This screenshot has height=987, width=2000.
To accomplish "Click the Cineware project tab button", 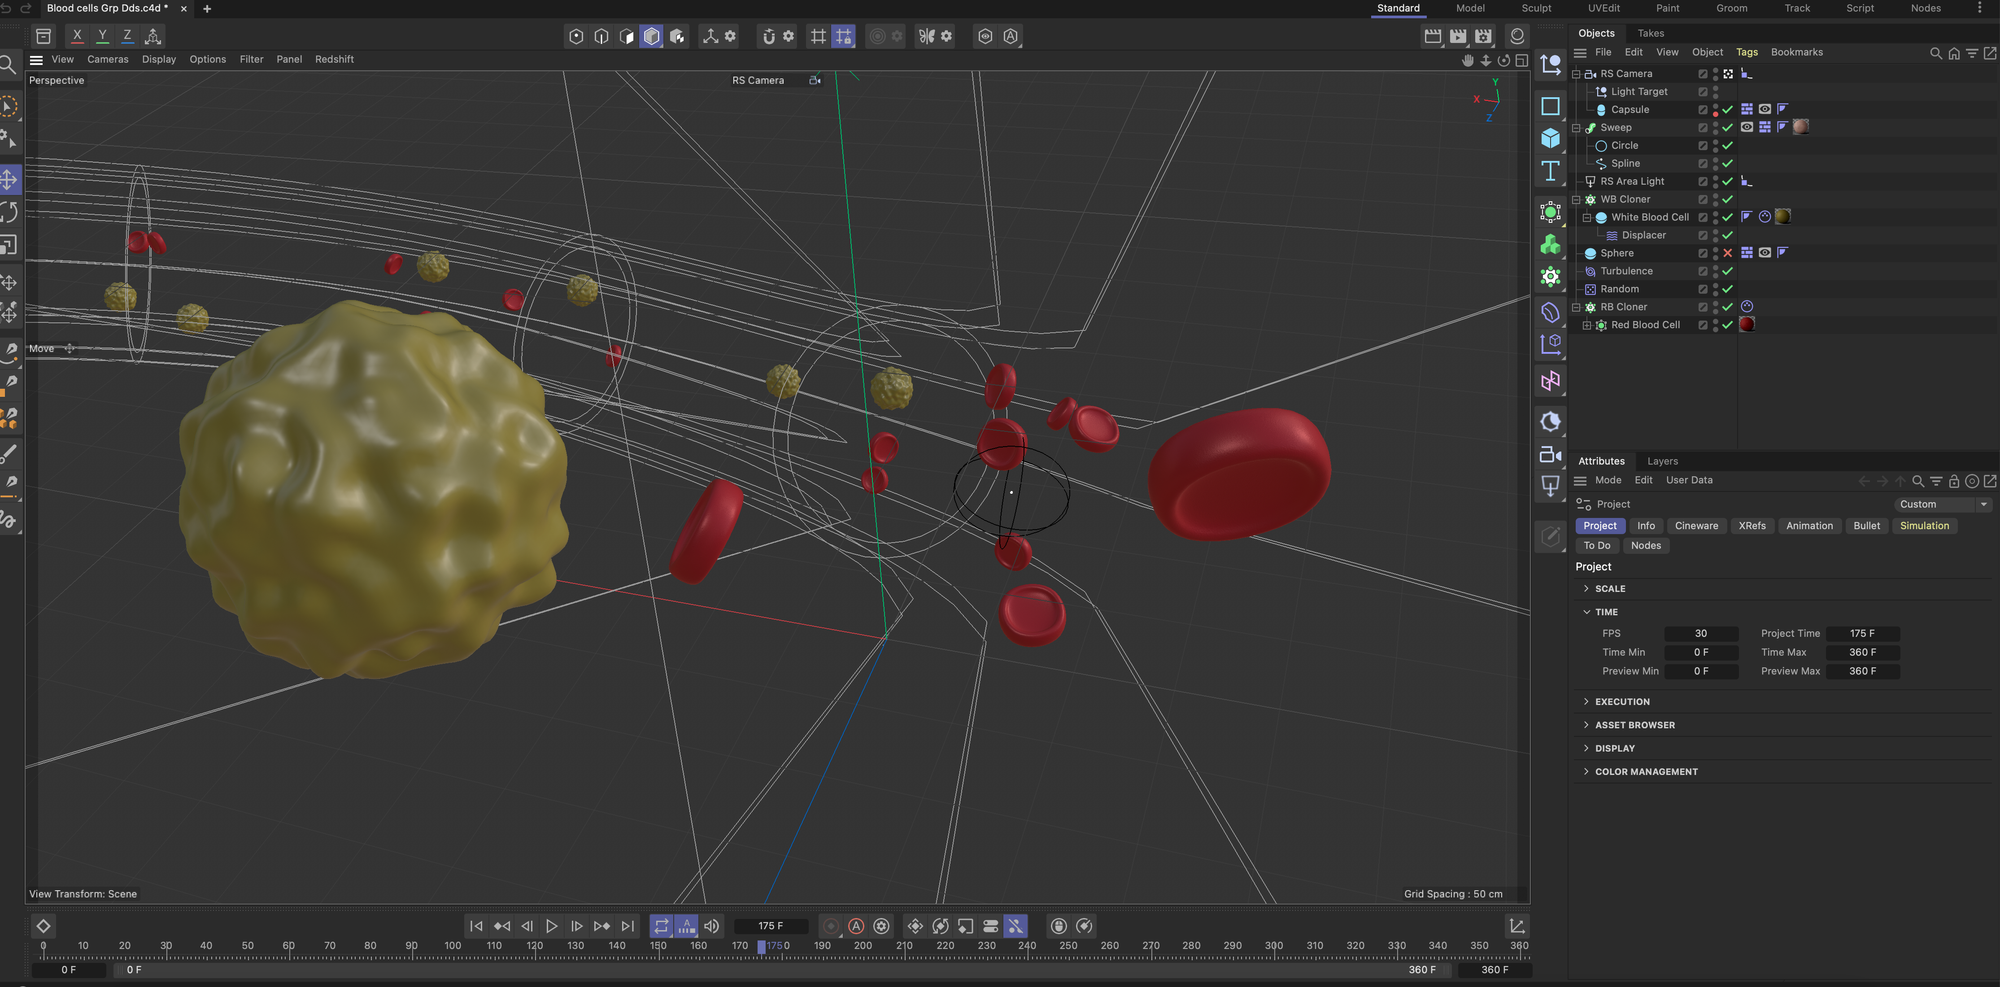I will pyautogui.click(x=1696, y=526).
